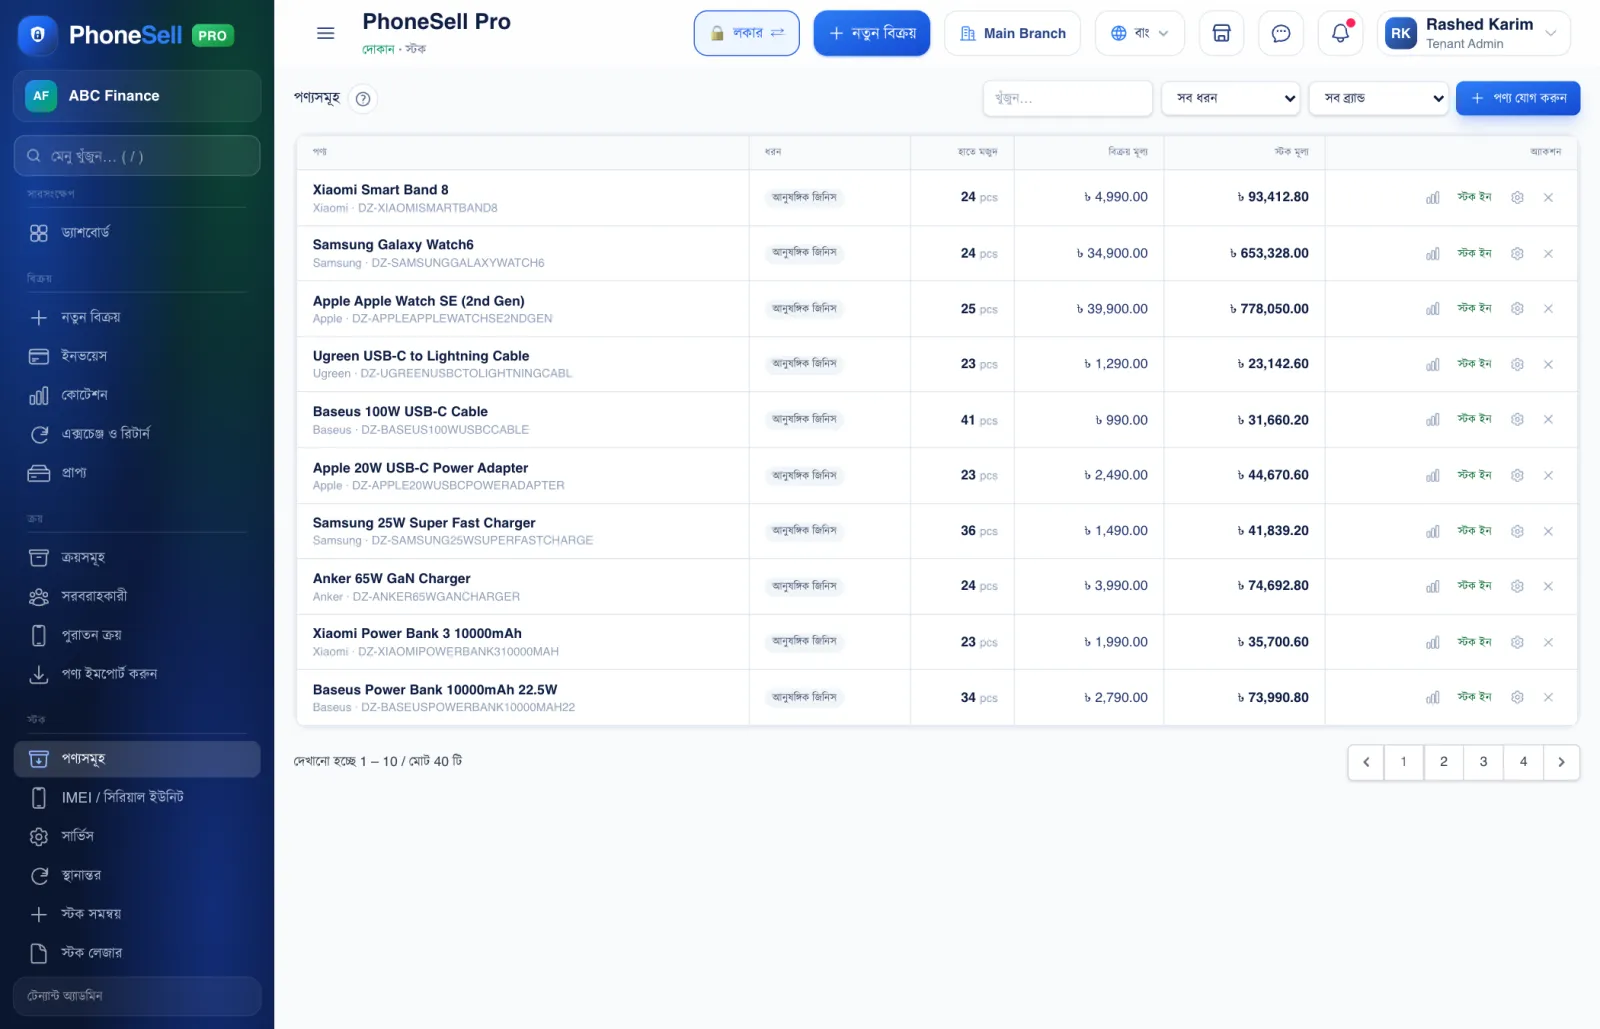
Task: Go to previous page with left arrow
Action: point(1366,762)
